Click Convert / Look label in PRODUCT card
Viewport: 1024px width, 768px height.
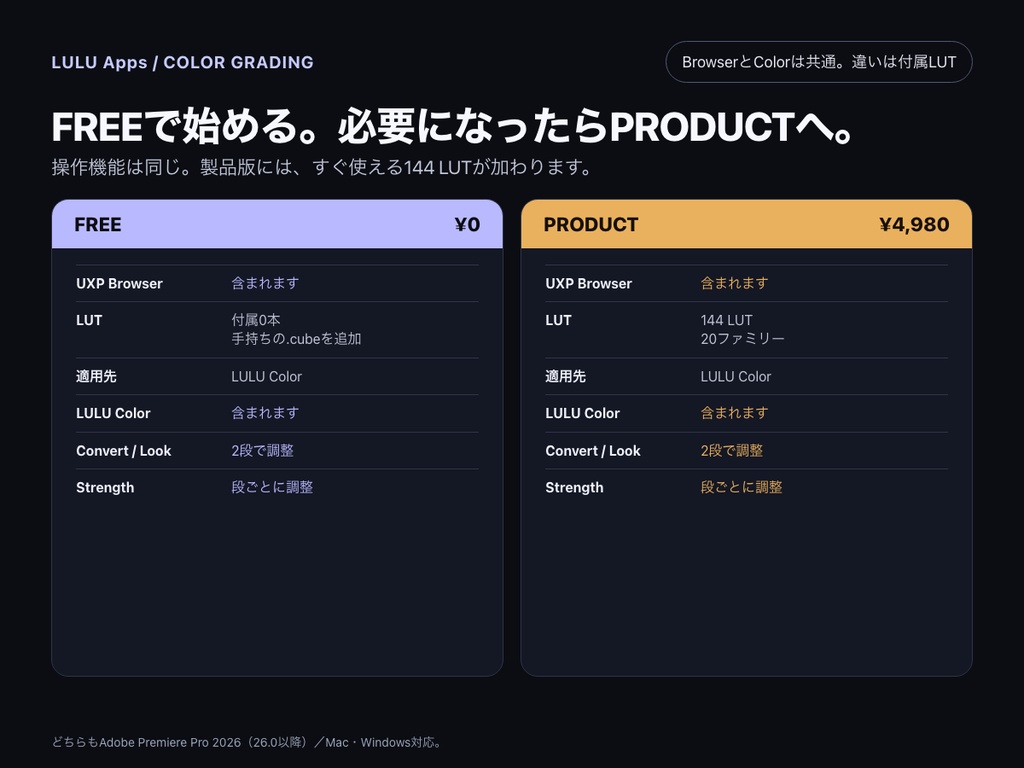click(593, 451)
